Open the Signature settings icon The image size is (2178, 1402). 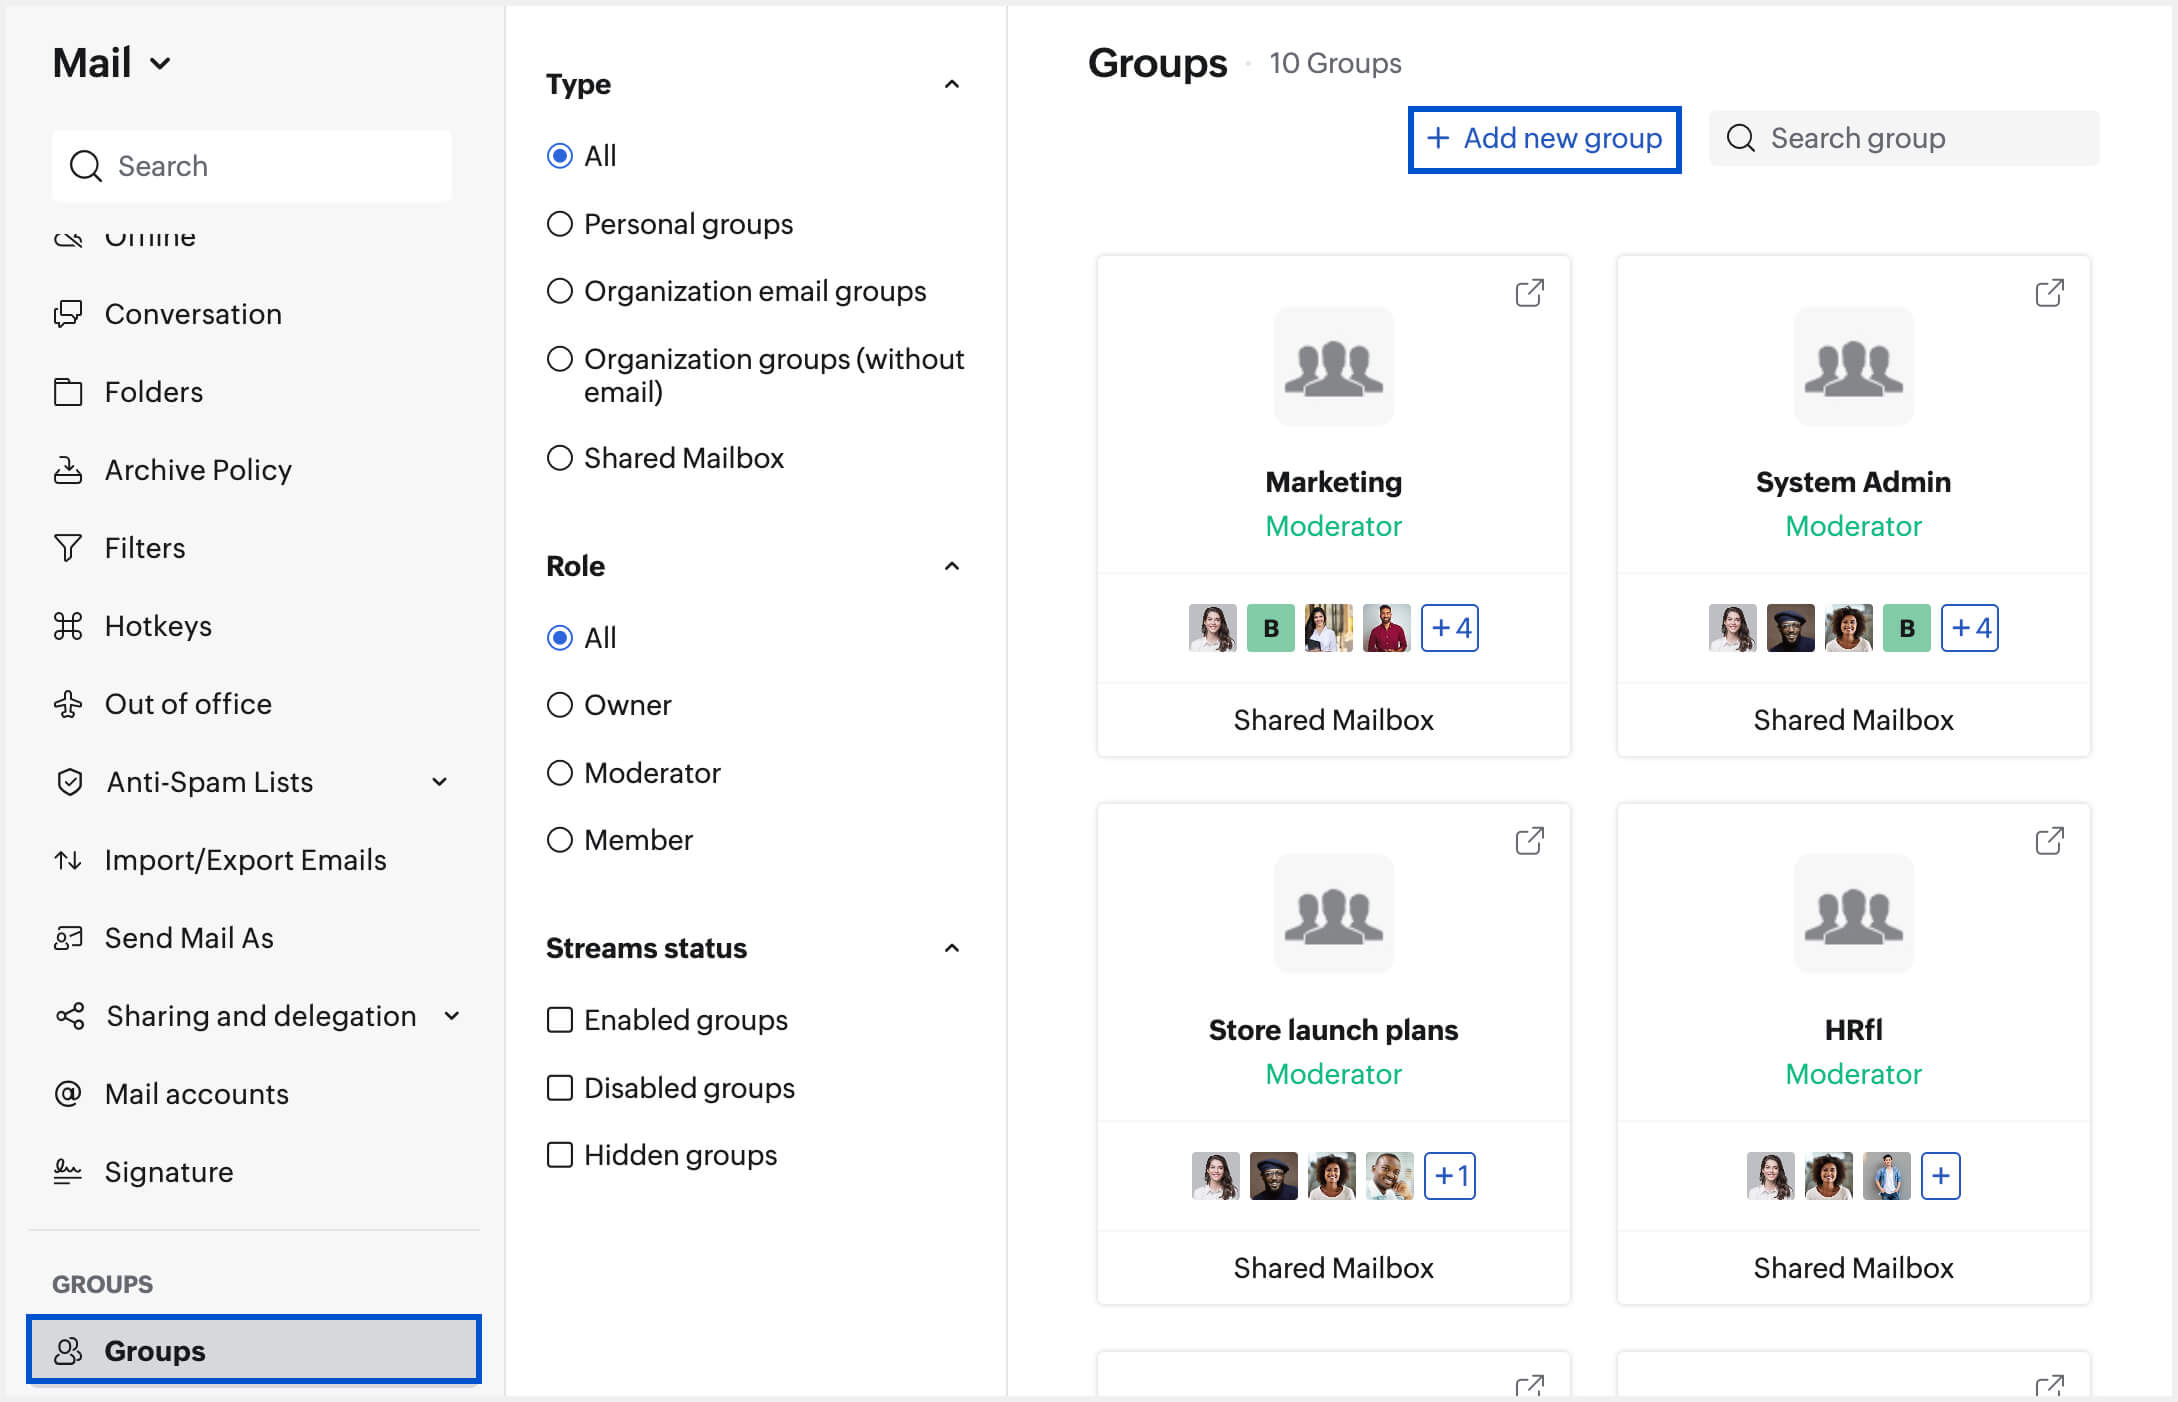[x=68, y=1171]
